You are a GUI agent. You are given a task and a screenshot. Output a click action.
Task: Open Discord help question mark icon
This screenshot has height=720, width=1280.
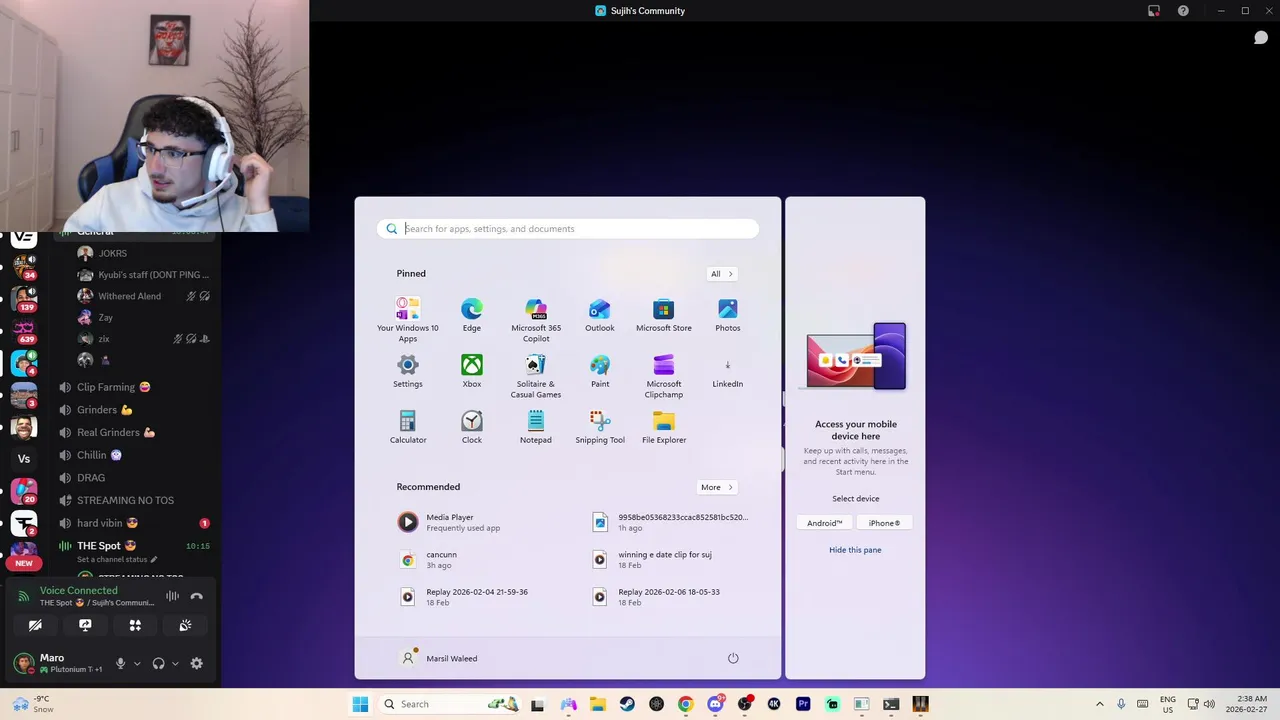click(x=1183, y=11)
